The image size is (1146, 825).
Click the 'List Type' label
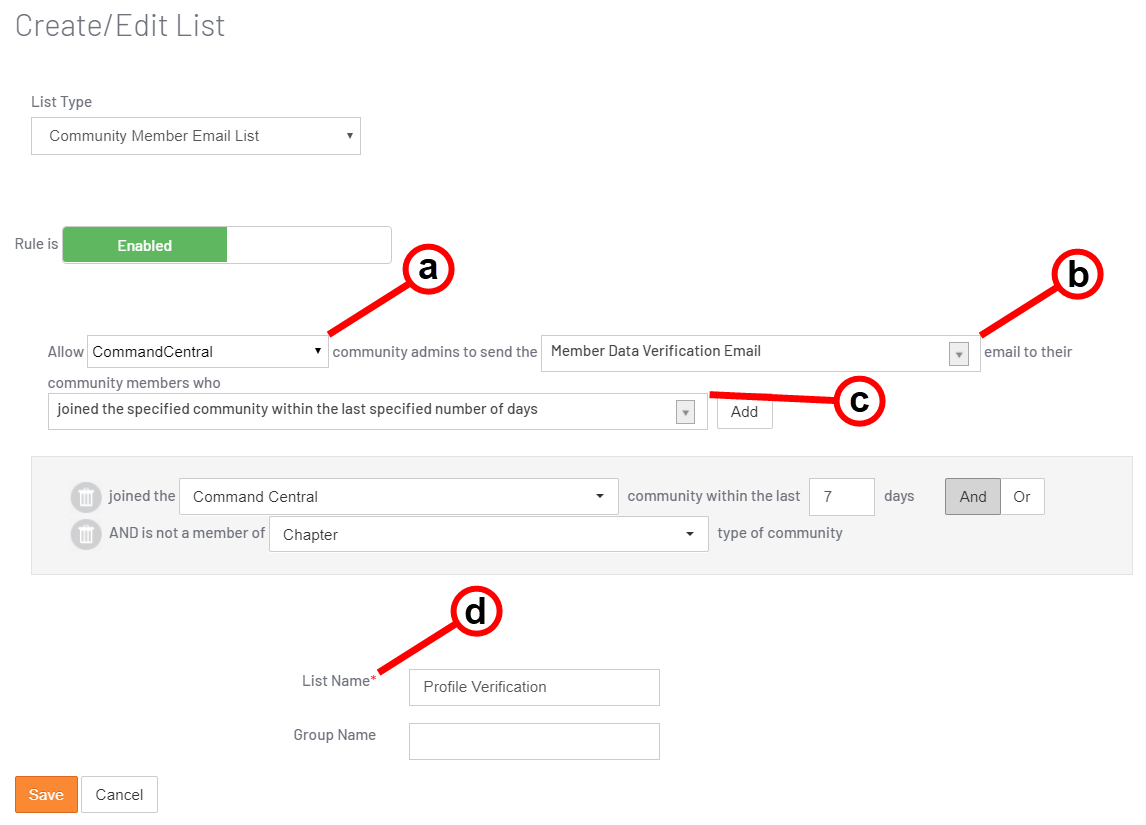[61, 102]
